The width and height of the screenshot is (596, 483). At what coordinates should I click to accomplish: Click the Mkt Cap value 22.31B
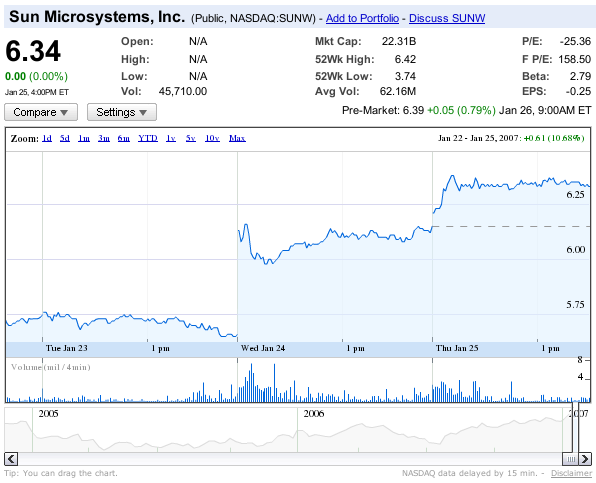pyautogui.click(x=399, y=41)
